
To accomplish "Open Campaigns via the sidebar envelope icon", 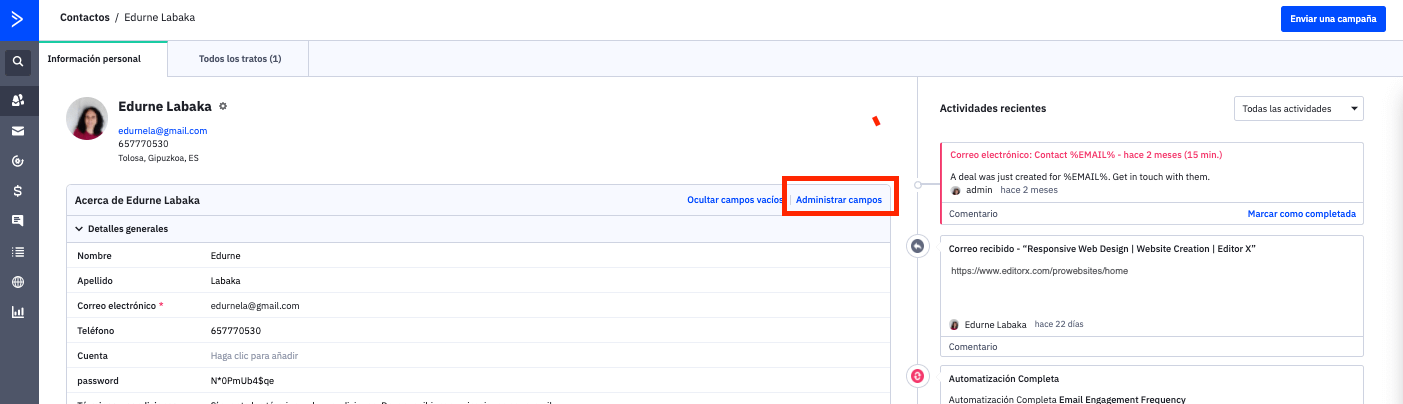I will click(18, 131).
